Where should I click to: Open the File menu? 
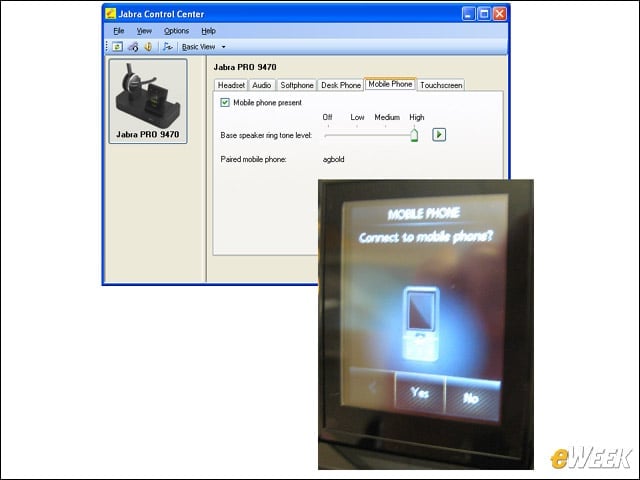coord(119,31)
